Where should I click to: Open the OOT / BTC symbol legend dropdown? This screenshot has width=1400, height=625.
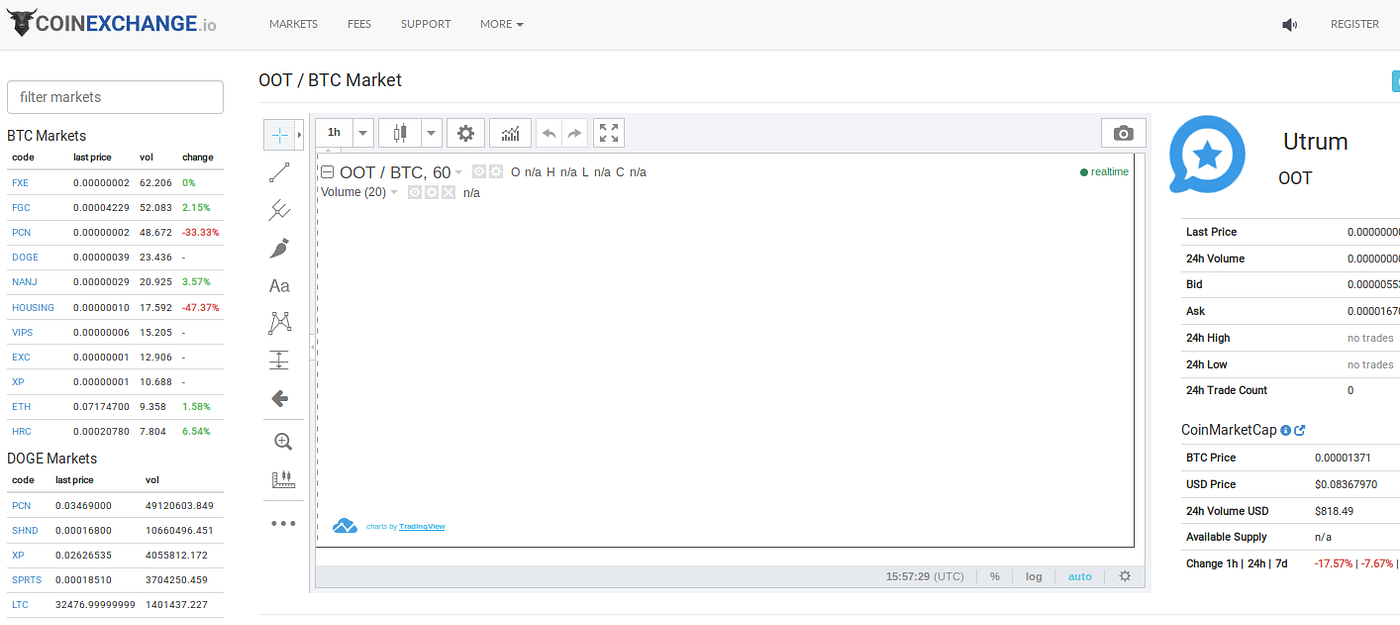pyautogui.click(x=459, y=172)
